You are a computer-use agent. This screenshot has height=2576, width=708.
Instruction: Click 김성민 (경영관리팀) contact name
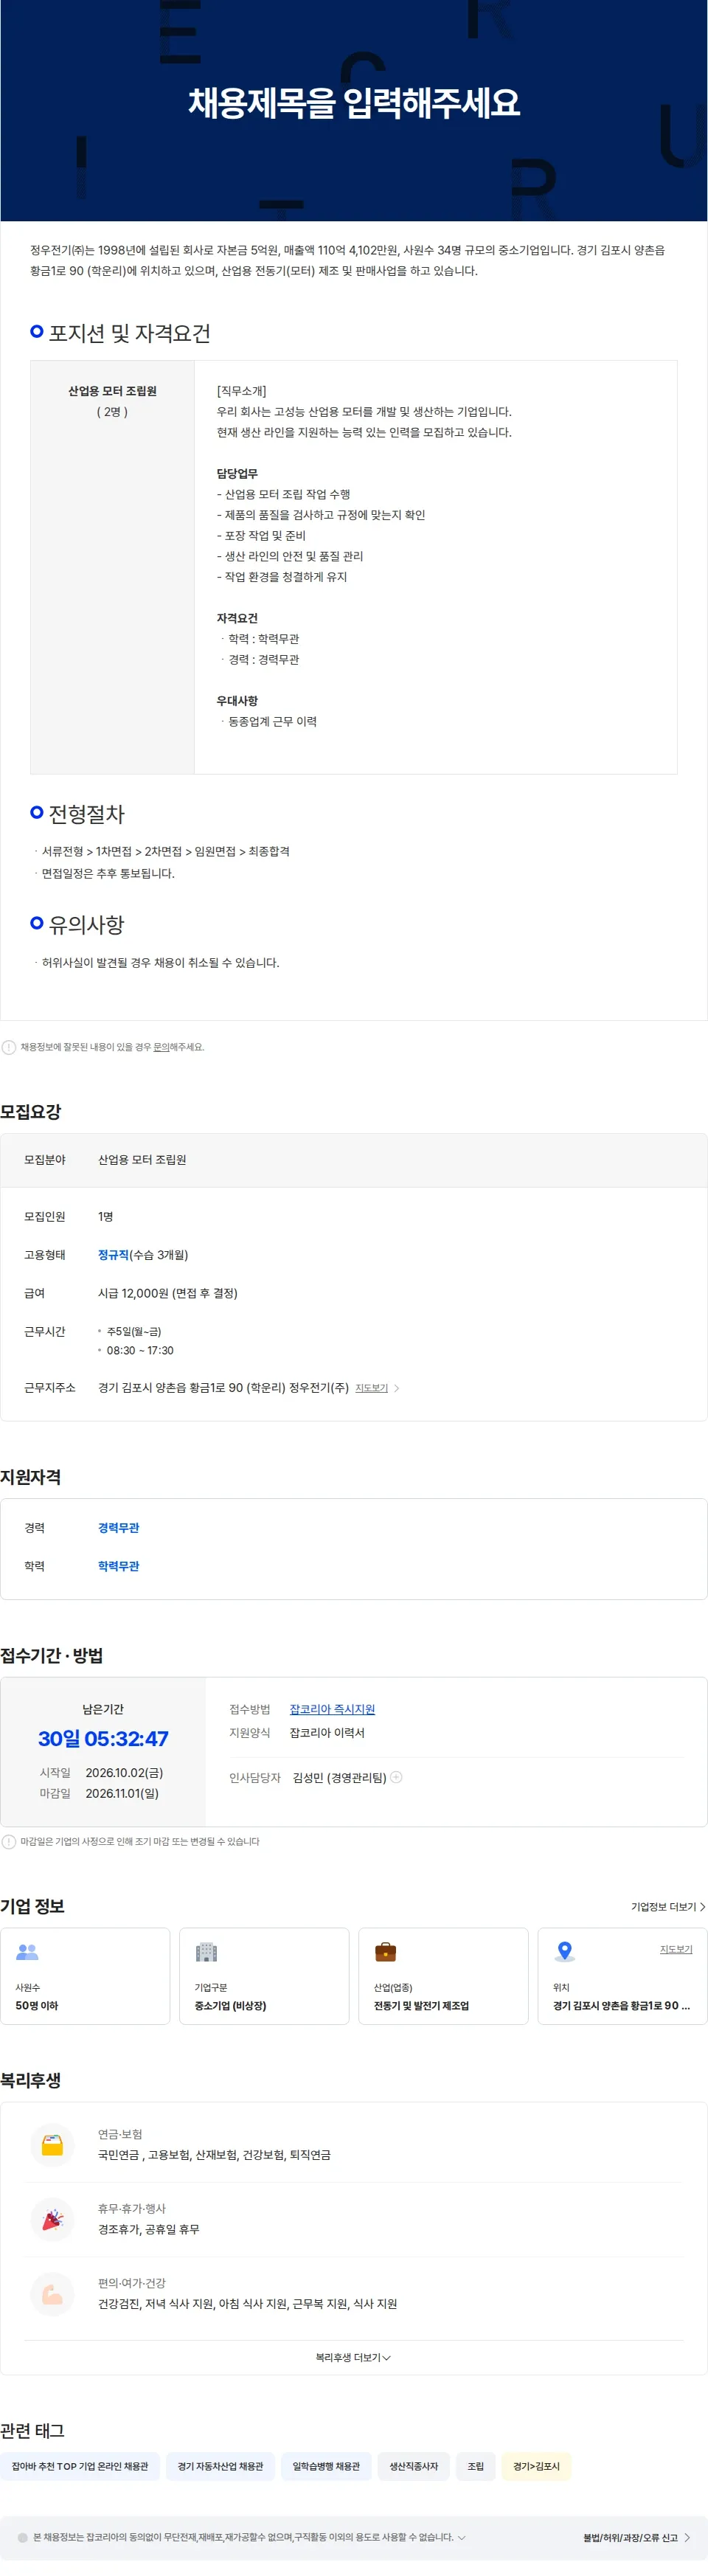pyautogui.click(x=339, y=1777)
